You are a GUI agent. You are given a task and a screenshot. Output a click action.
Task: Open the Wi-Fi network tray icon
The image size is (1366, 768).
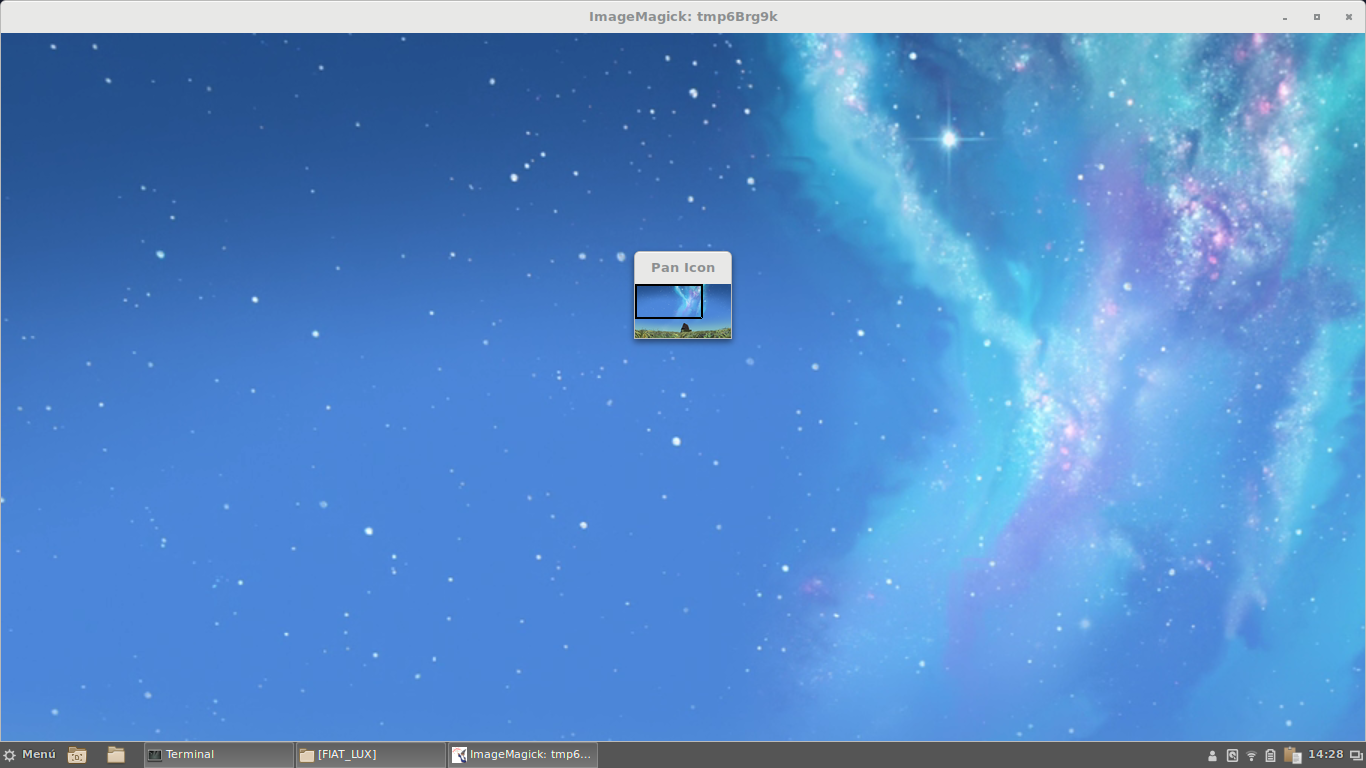click(1251, 755)
